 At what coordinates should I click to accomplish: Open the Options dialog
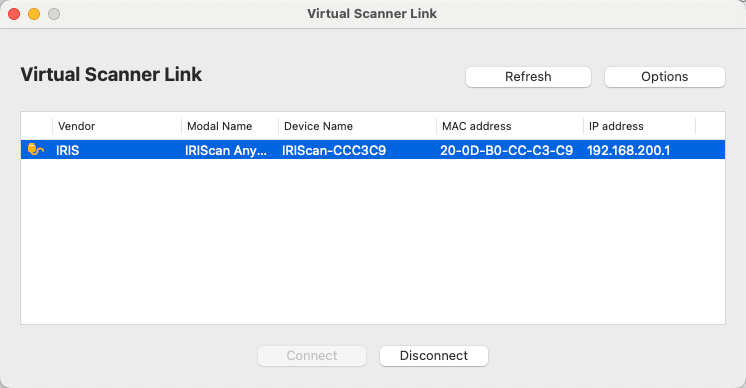(665, 77)
